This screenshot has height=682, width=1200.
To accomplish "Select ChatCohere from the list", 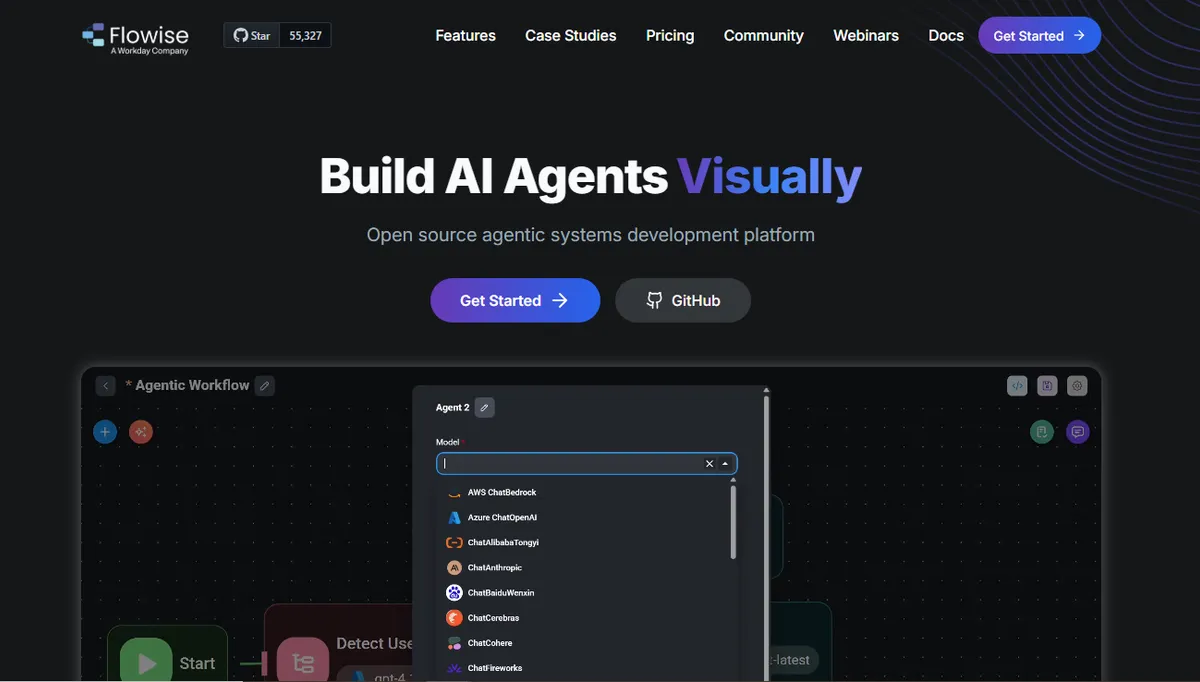I will 585,643.
